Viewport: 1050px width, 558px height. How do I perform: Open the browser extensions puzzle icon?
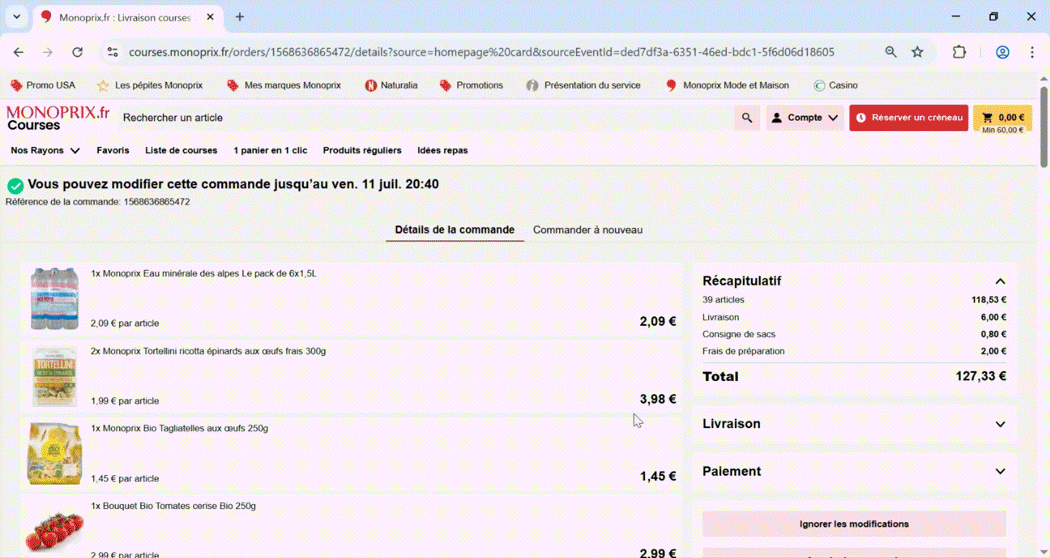[959, 52]
